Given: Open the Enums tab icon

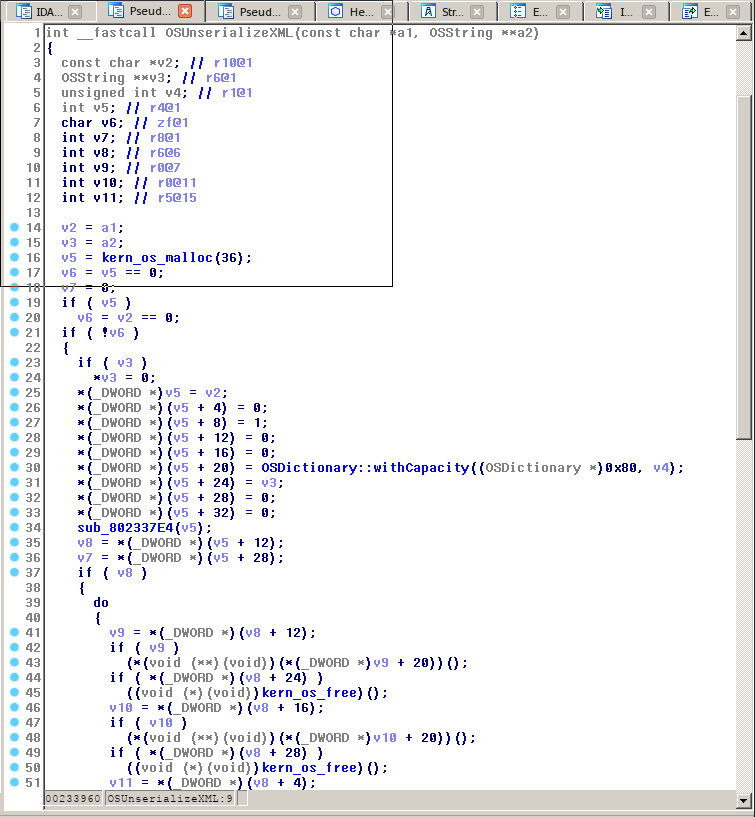Looking at the screenshot, I should [x=518, y=11].
